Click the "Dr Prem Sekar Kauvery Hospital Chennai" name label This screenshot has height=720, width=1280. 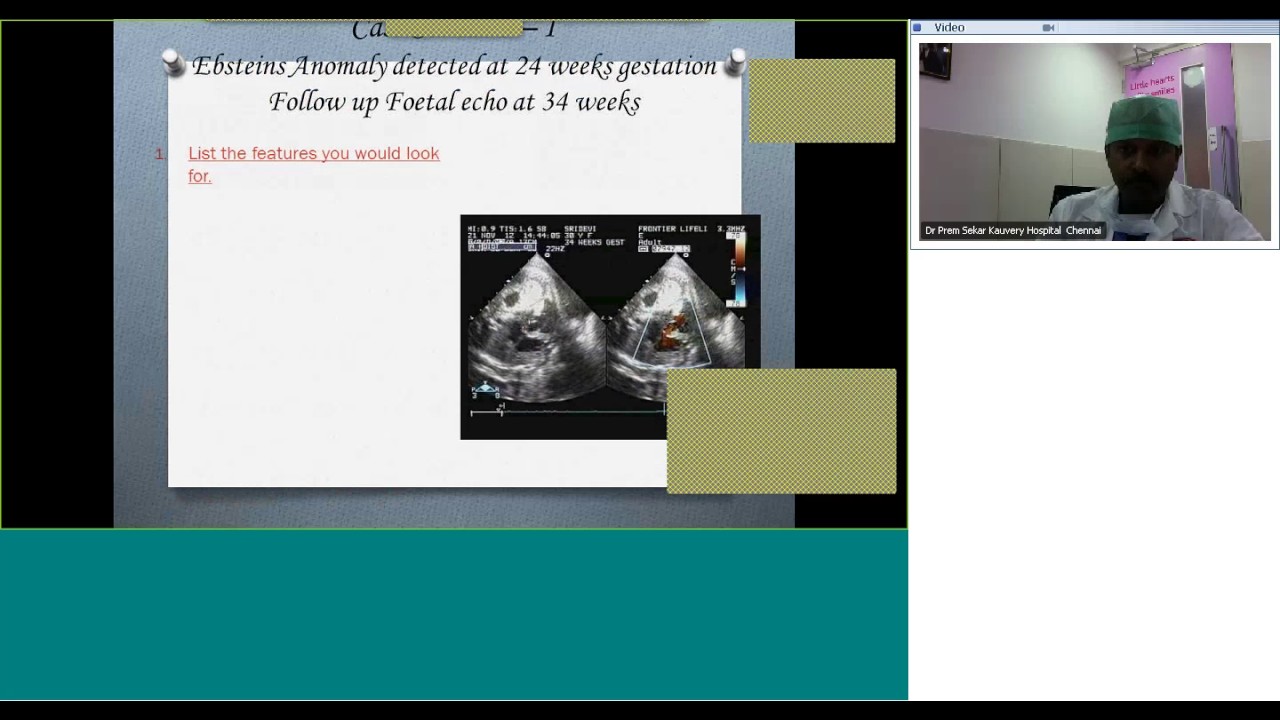pos(1013,231)
